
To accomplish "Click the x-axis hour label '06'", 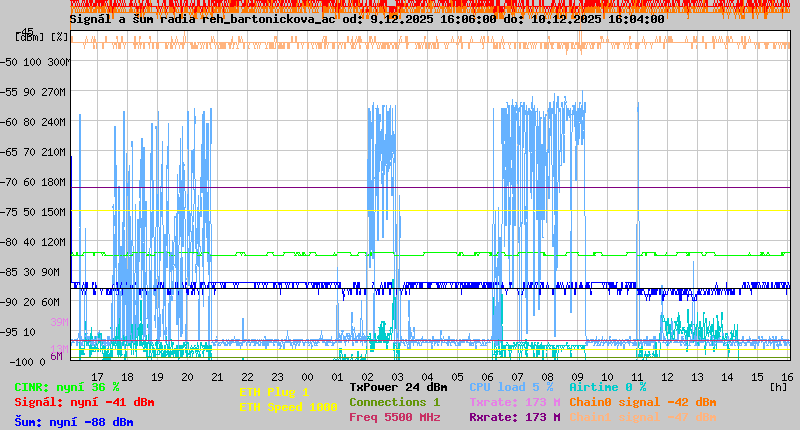I will coord(487,377).
